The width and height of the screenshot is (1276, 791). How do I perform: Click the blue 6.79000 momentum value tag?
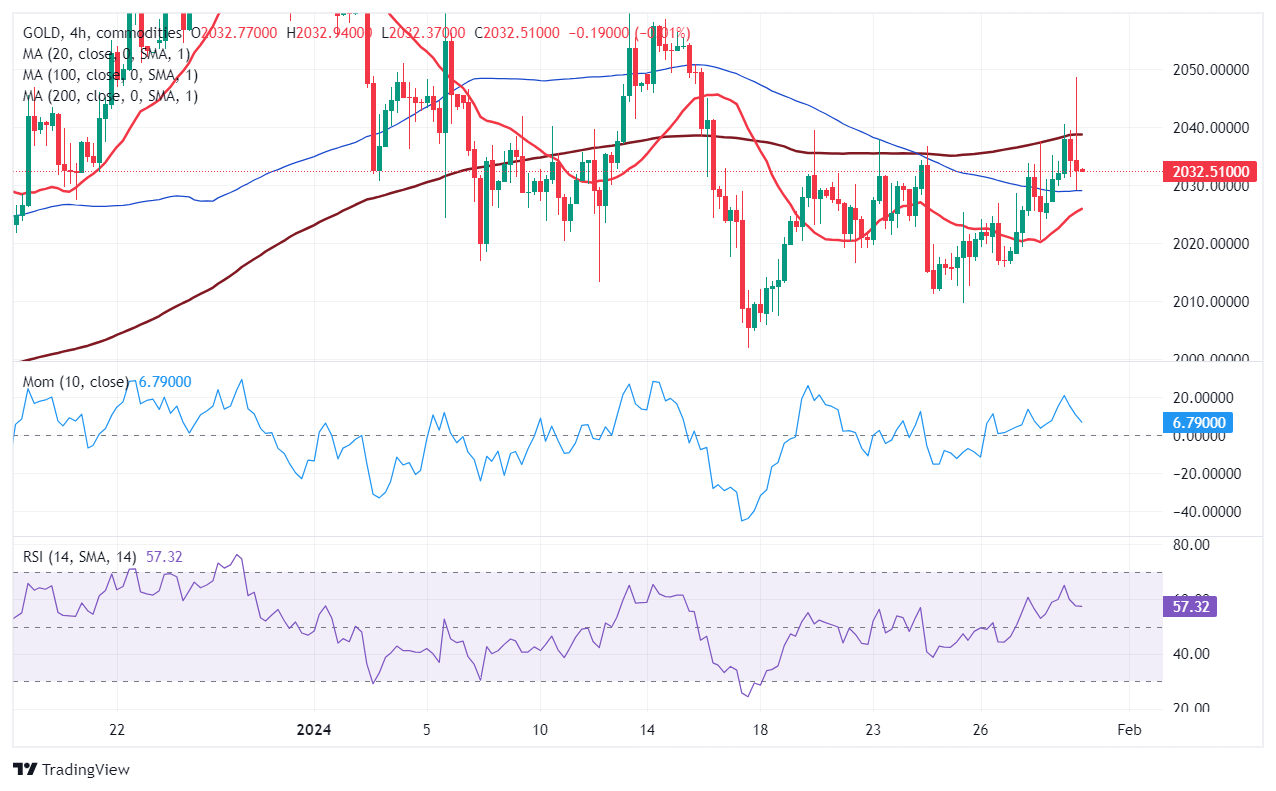tap(1200, 423)
